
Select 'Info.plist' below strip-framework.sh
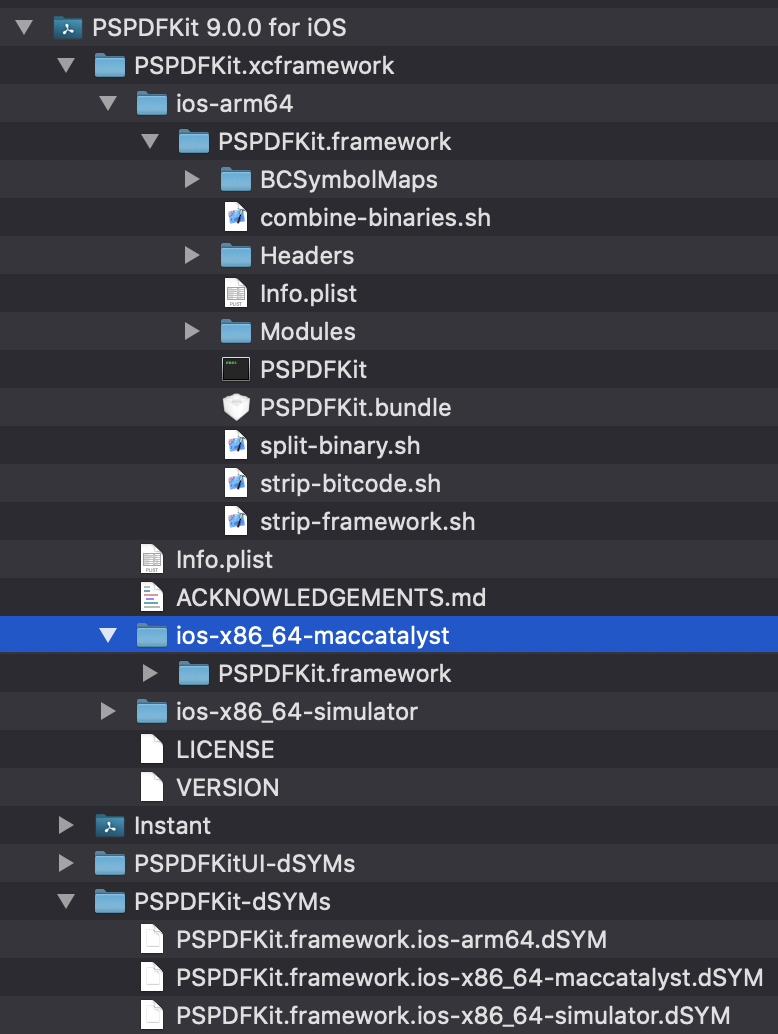(x=224, y=560)
